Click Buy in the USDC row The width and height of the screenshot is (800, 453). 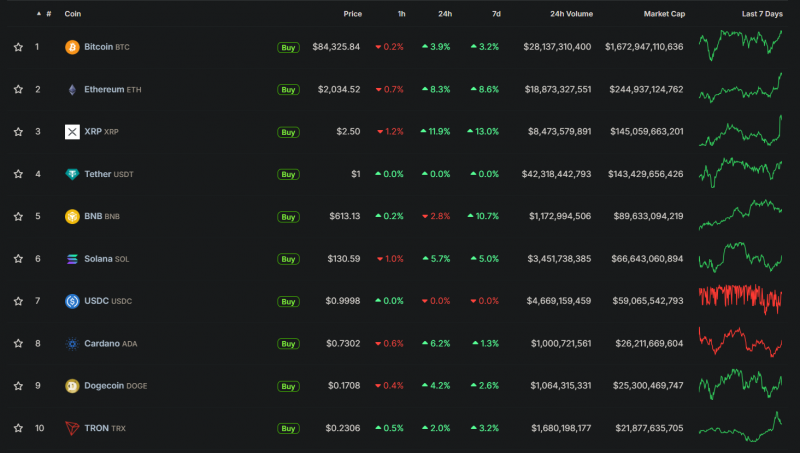tap(288, 301)
